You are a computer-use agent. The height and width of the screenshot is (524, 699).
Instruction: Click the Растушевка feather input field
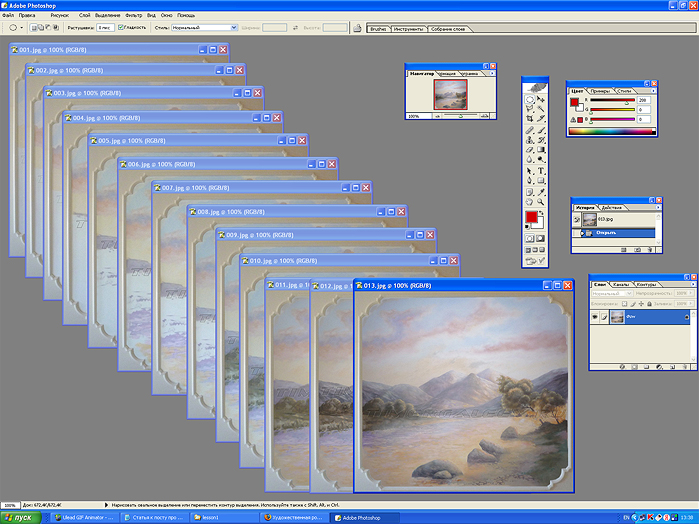[x=106, y=28]
